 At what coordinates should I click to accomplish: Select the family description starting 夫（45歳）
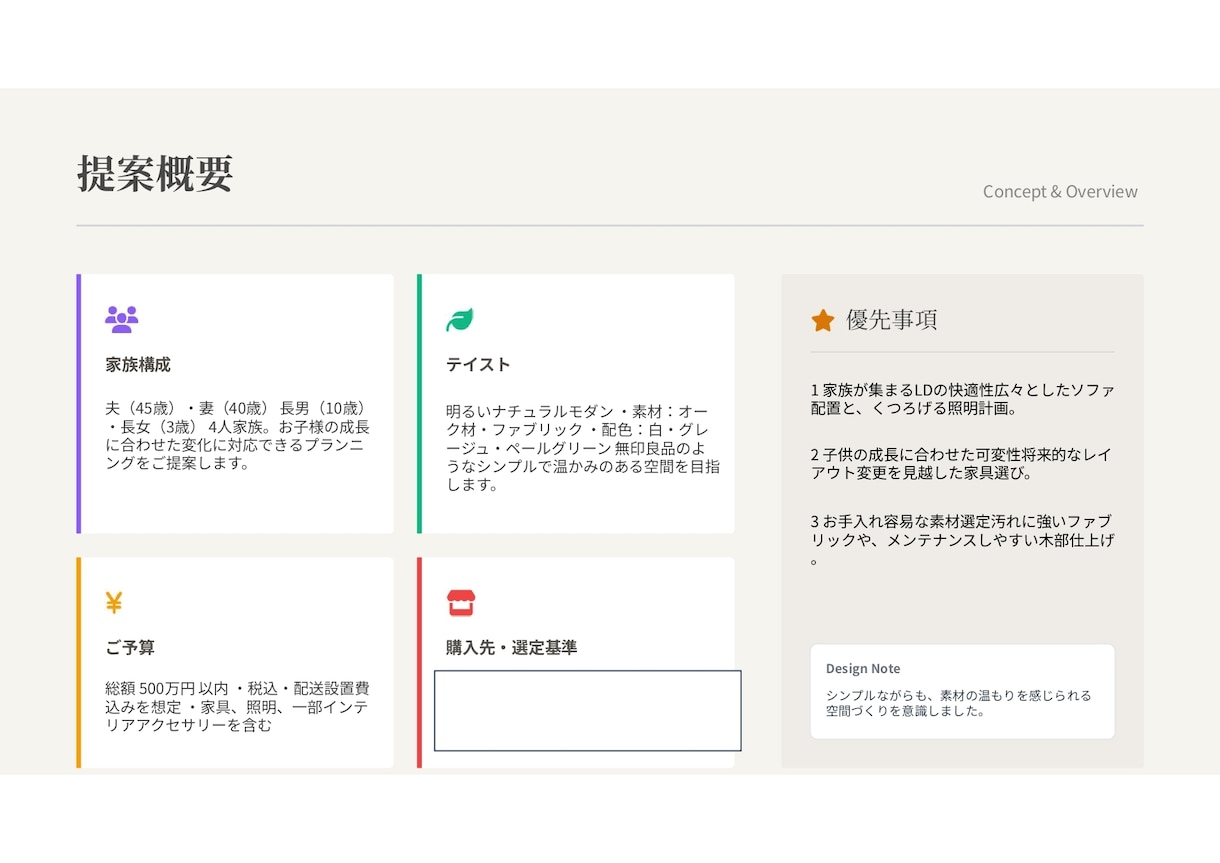click(238, 436)
